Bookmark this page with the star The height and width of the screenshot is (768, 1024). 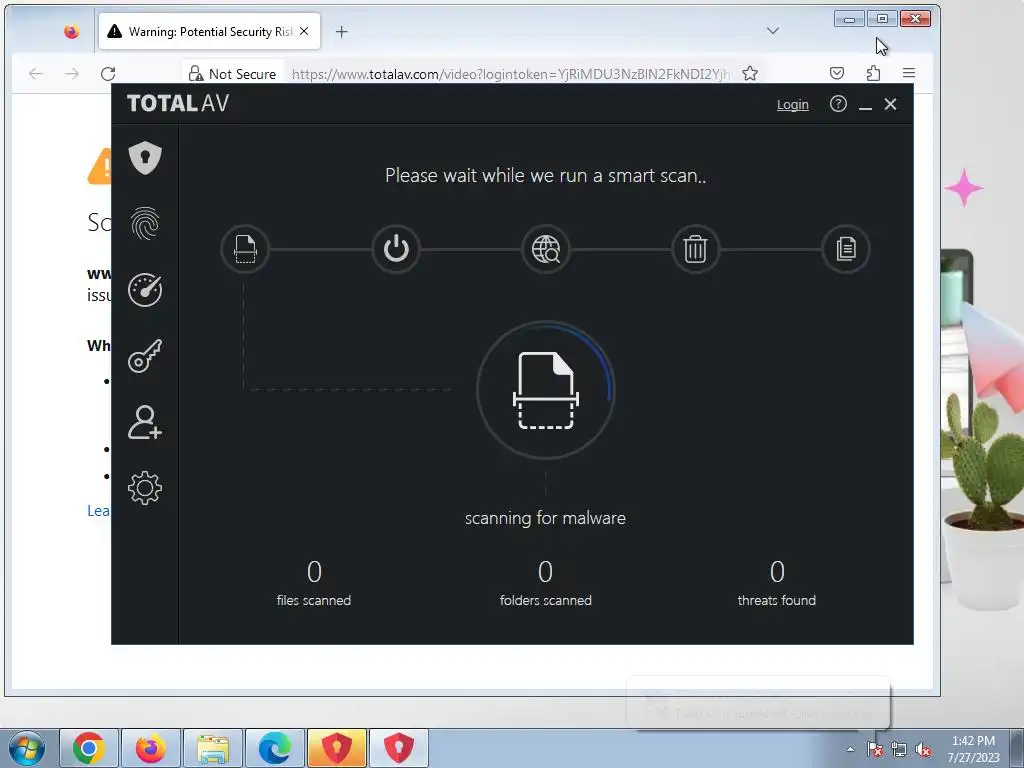tap(750, 74)
